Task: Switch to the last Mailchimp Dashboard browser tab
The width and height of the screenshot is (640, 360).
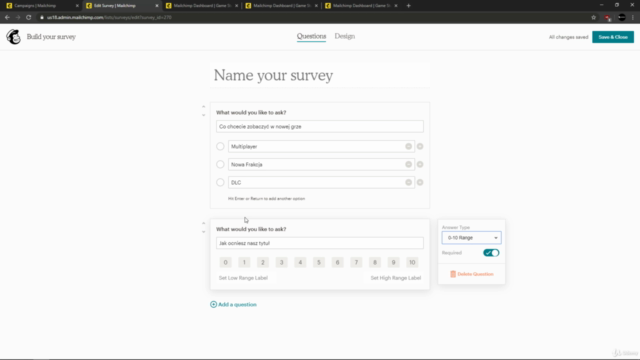Action: point(361,6)
